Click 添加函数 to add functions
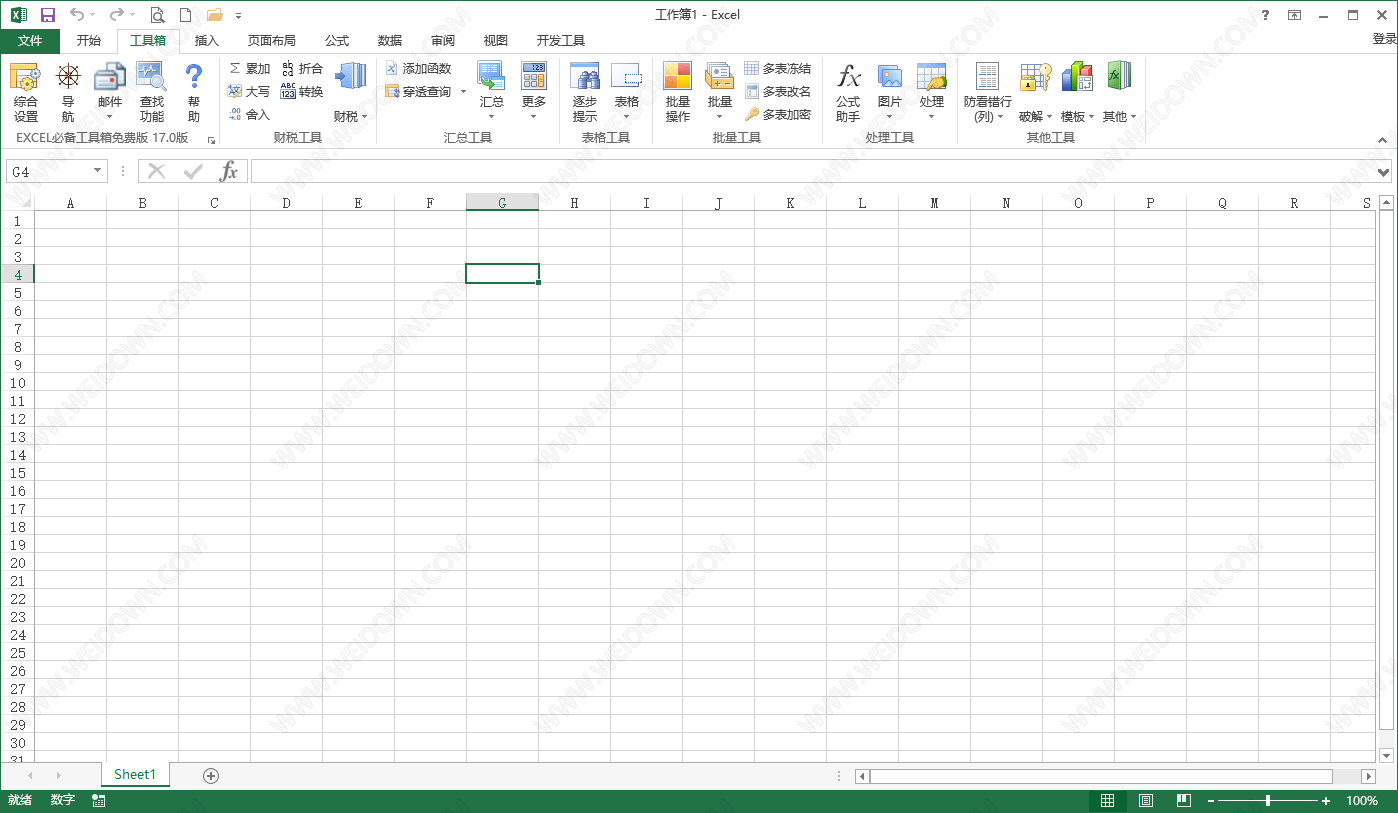 [x=418, y=68]
